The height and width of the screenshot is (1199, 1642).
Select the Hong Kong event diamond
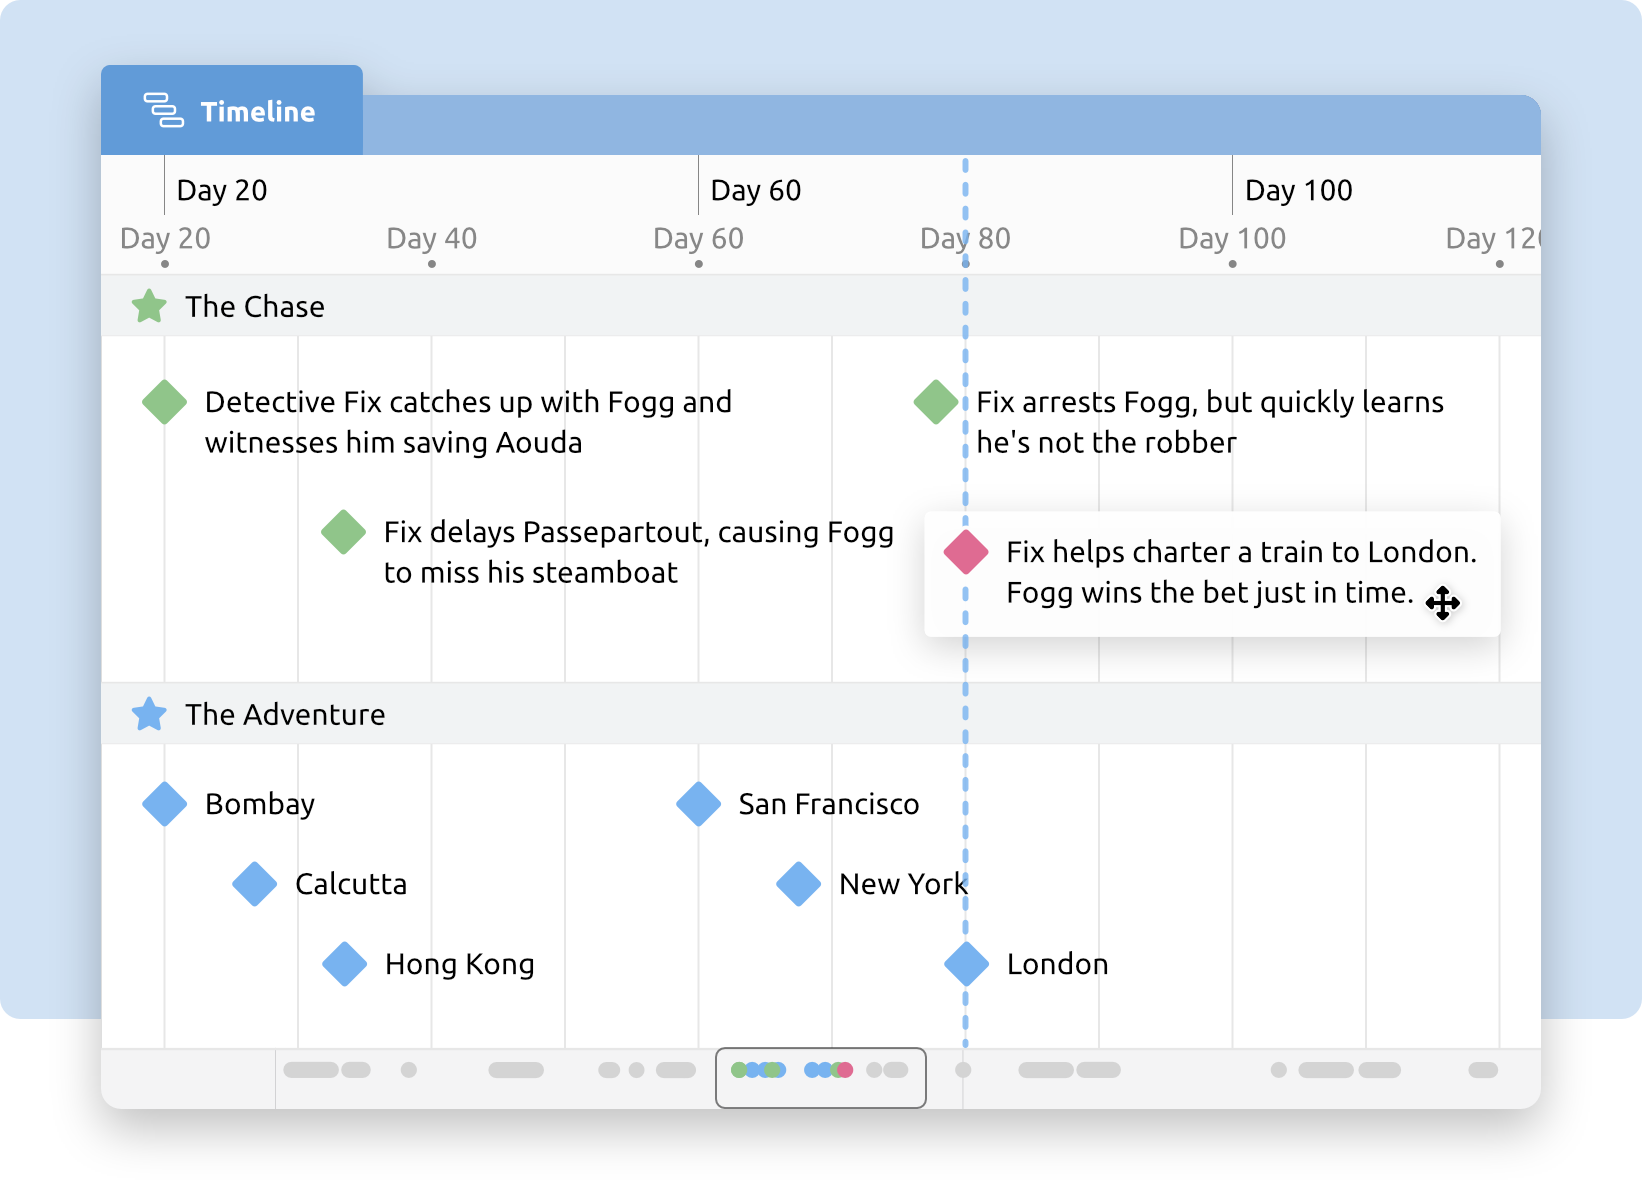coord(345,963)
